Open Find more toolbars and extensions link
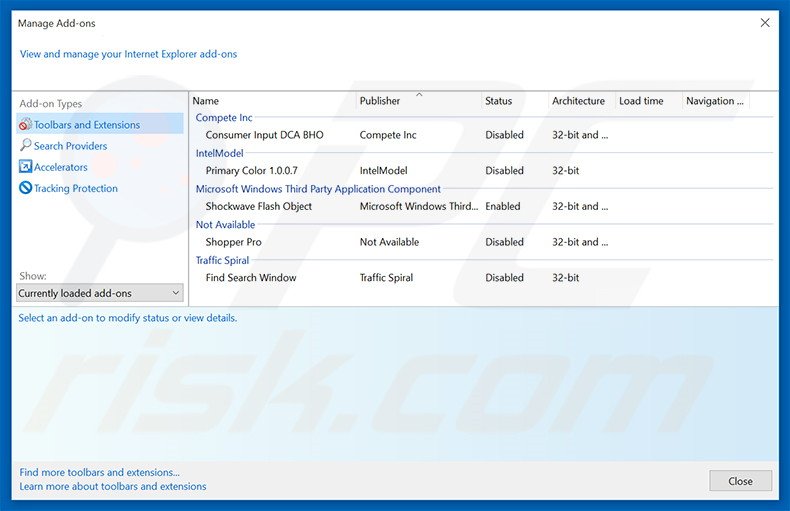Image resolution: width=790 pixels, height=511 pixels. pos(100,472)
